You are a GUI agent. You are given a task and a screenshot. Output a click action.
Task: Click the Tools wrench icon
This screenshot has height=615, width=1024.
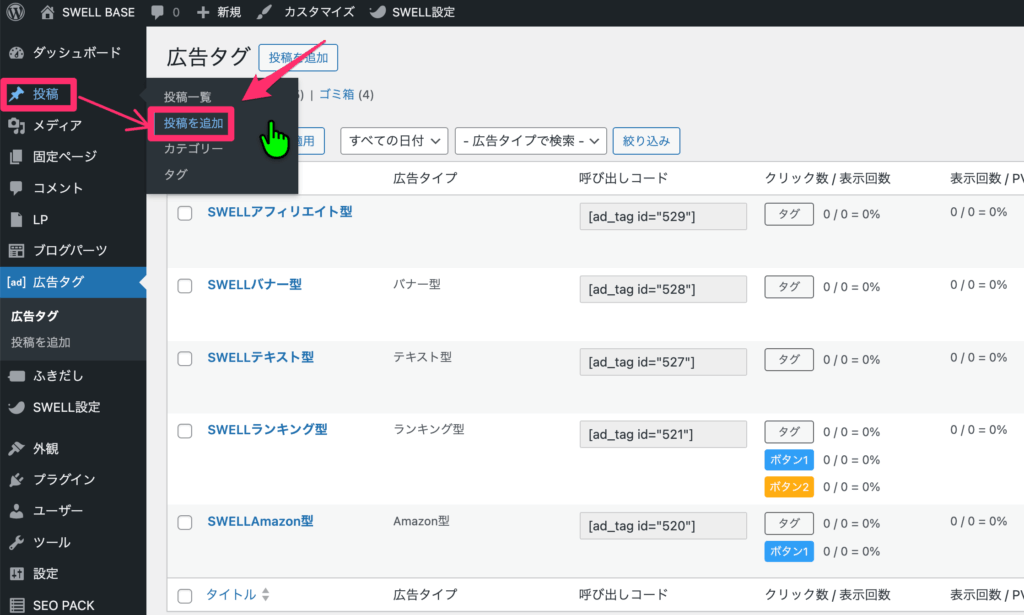16,542
